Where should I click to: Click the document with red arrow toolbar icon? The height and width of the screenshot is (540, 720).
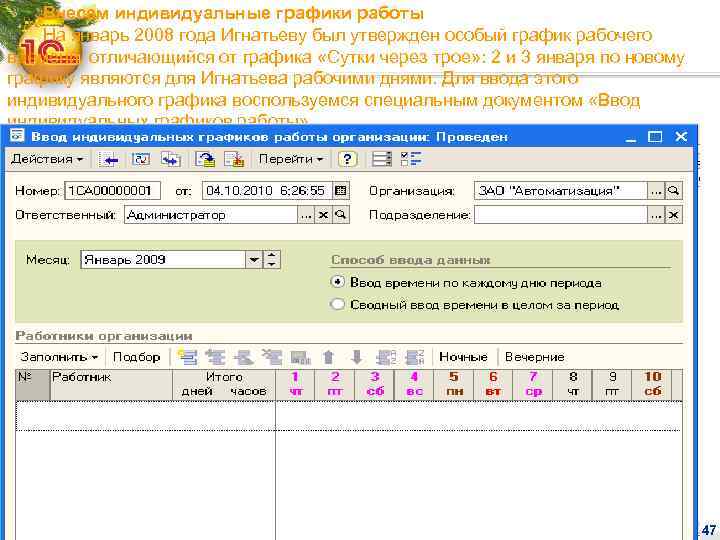[234, 159]
